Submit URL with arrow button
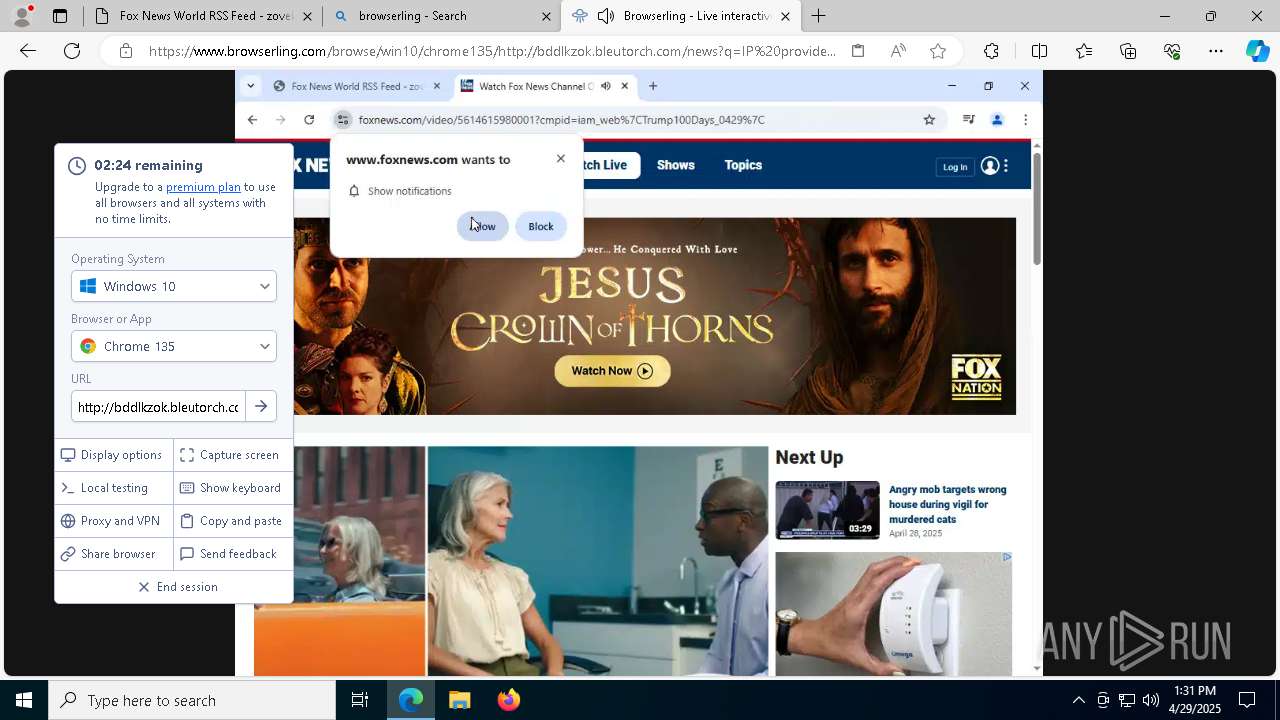Viewport: 1280px width, 720px height. [x=261, y=407]
